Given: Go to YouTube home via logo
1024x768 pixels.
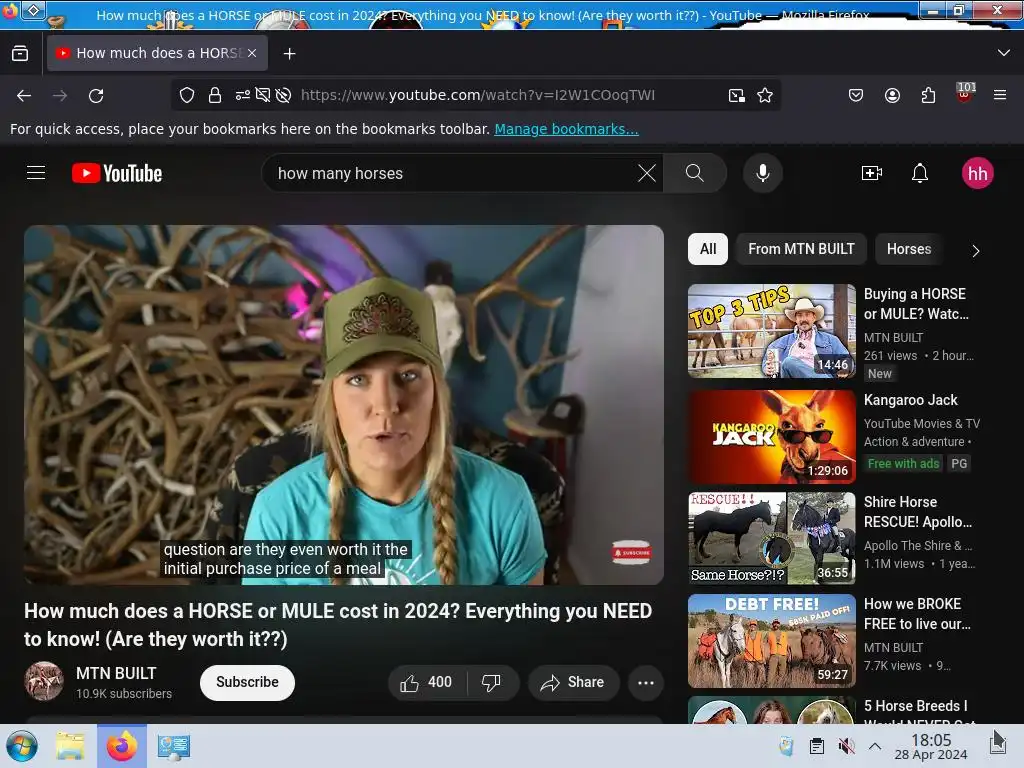Looking at the screenshot, I should (x=117, y=173).
